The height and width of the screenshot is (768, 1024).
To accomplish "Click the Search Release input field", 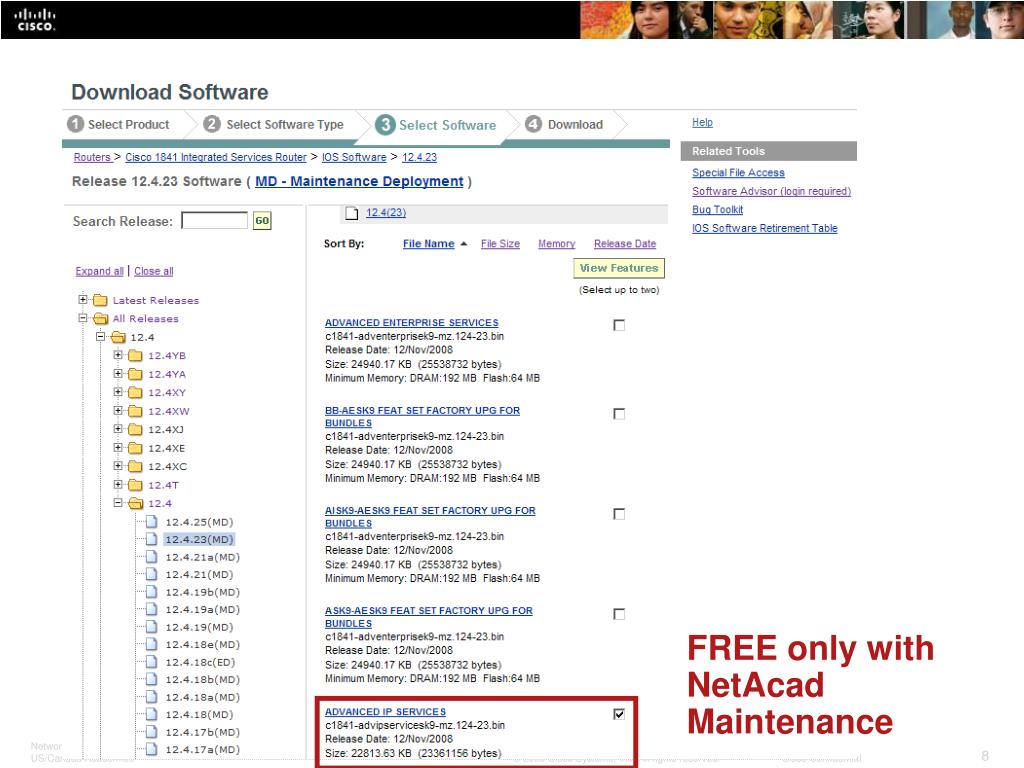I will click(x=215, y=220).
